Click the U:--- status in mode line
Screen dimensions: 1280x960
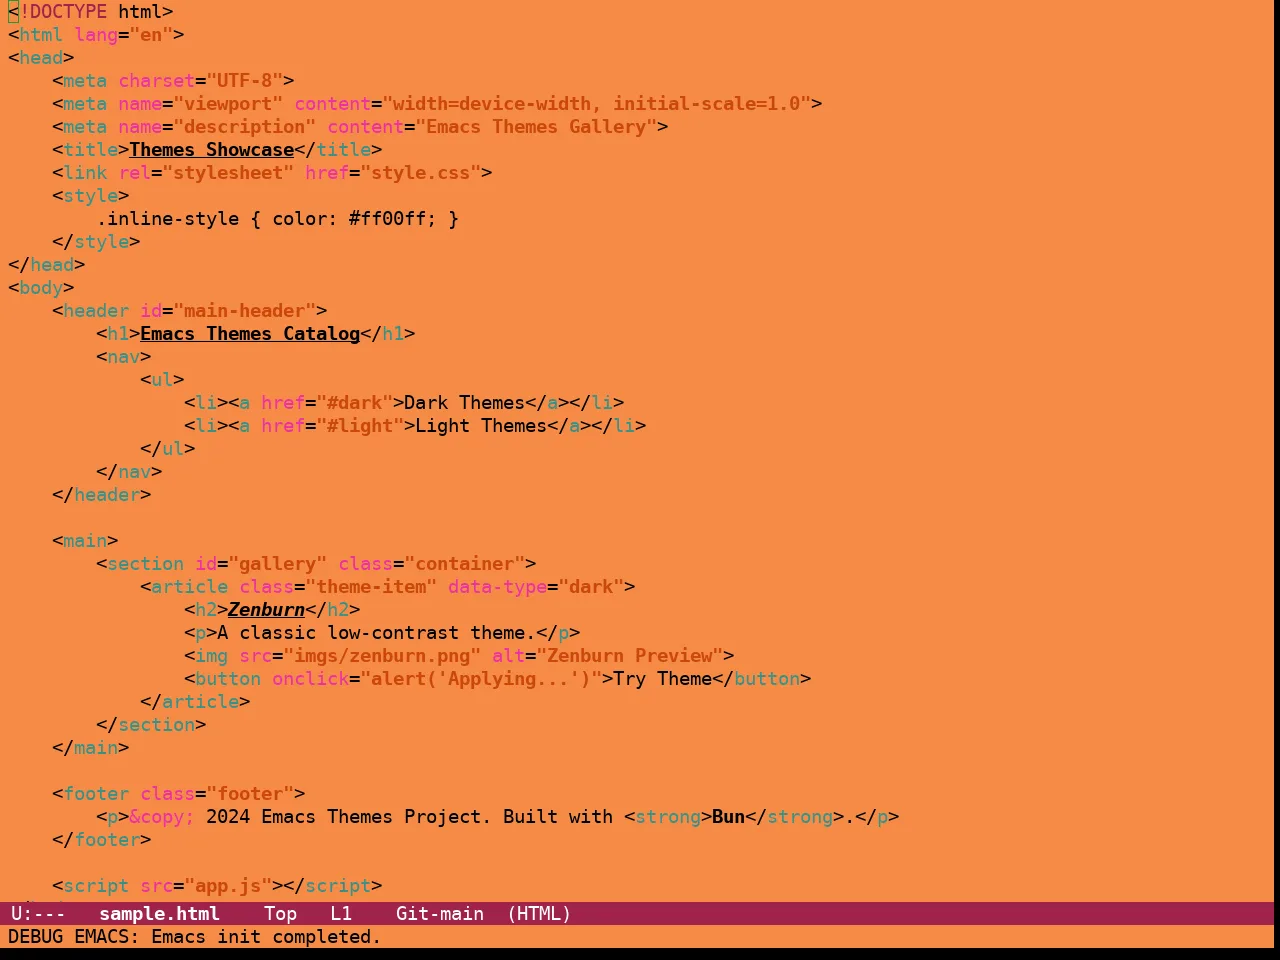point(38,914)
